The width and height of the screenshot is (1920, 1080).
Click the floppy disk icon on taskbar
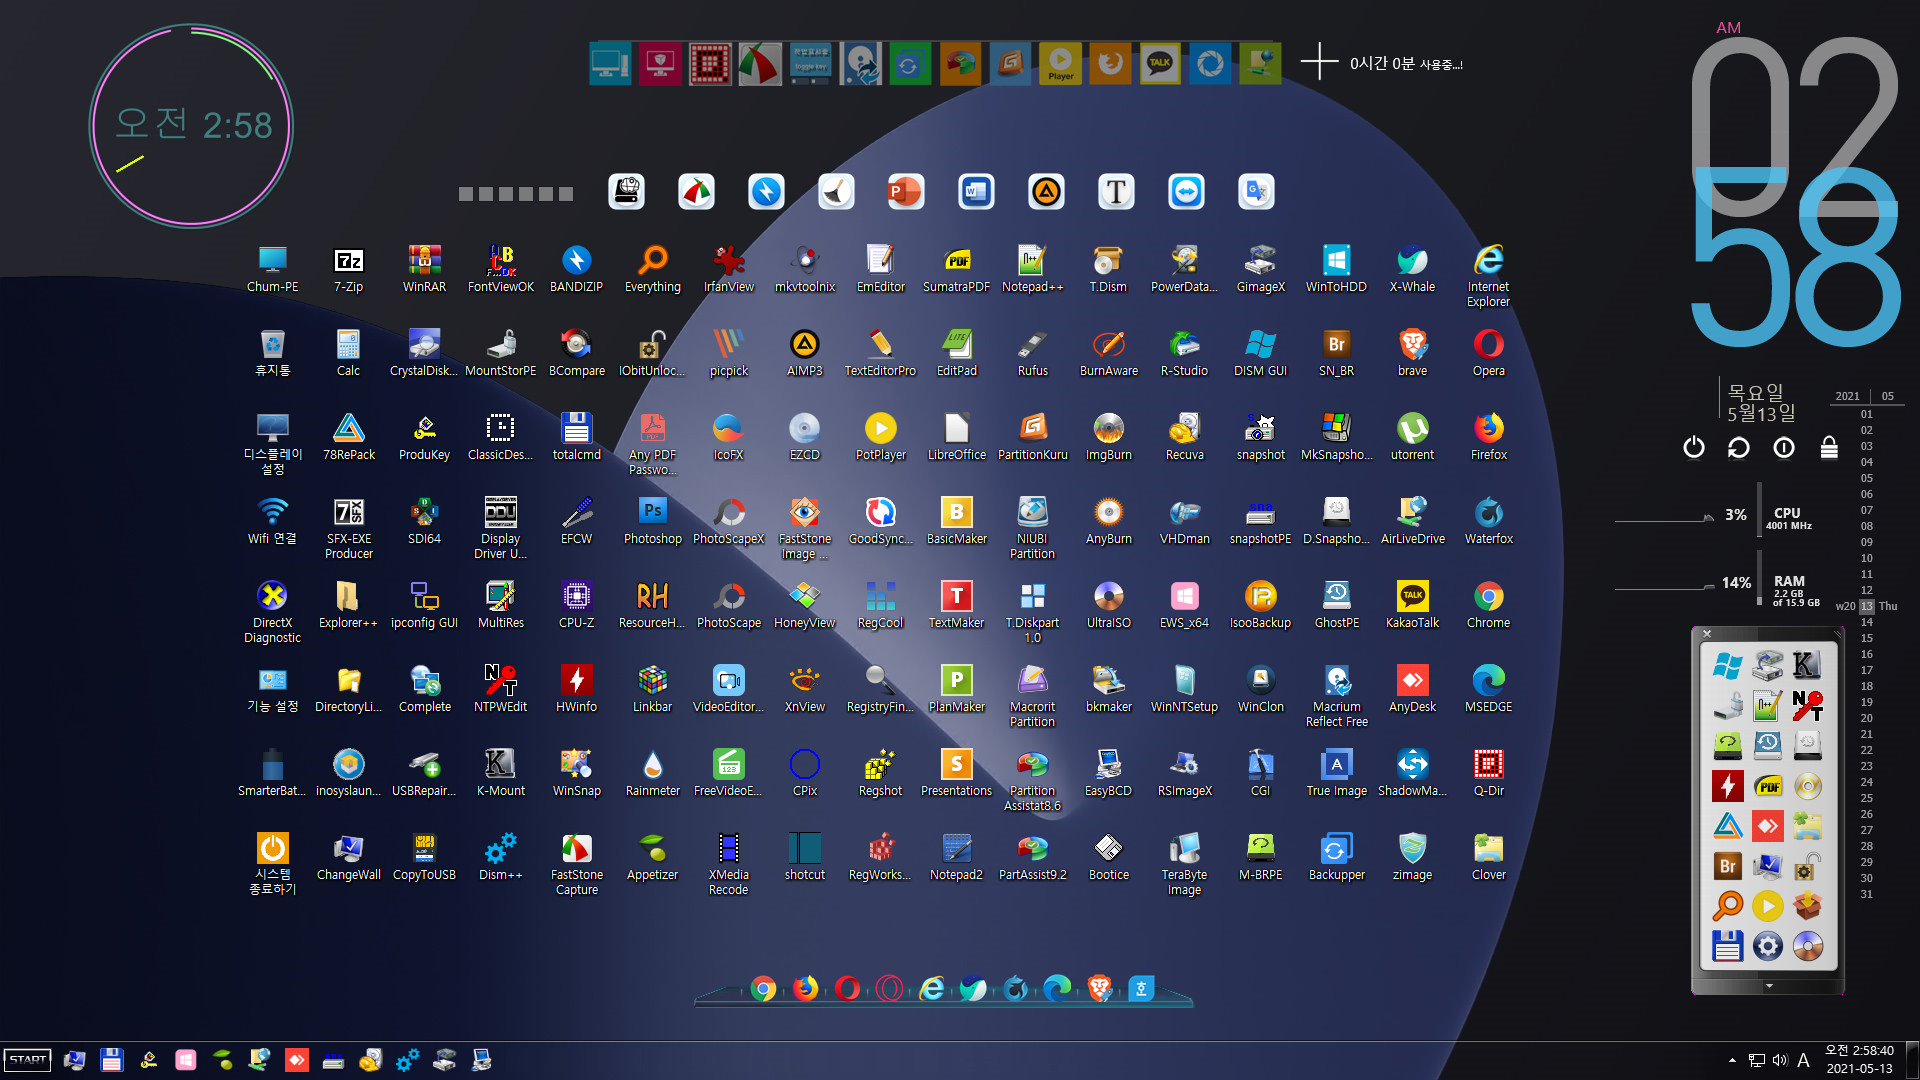tap(111, 1060)
